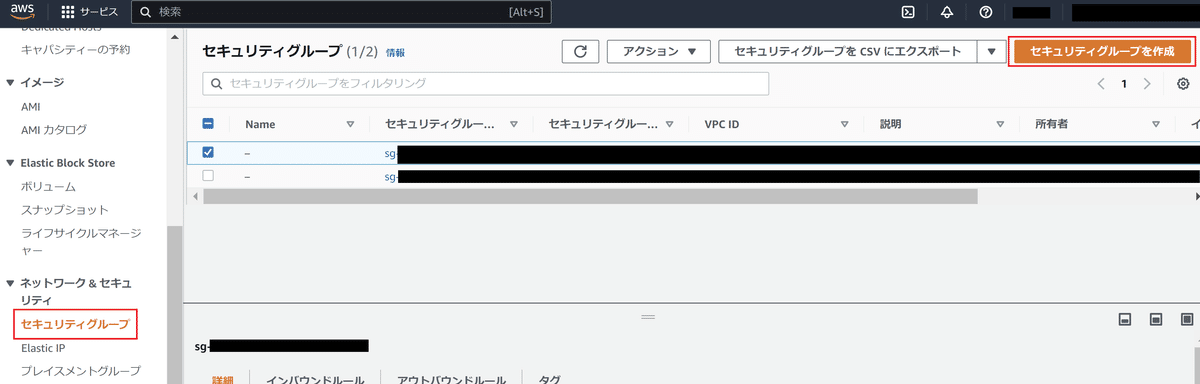Switch to the インバウンドルール tab

click(314, 380)
